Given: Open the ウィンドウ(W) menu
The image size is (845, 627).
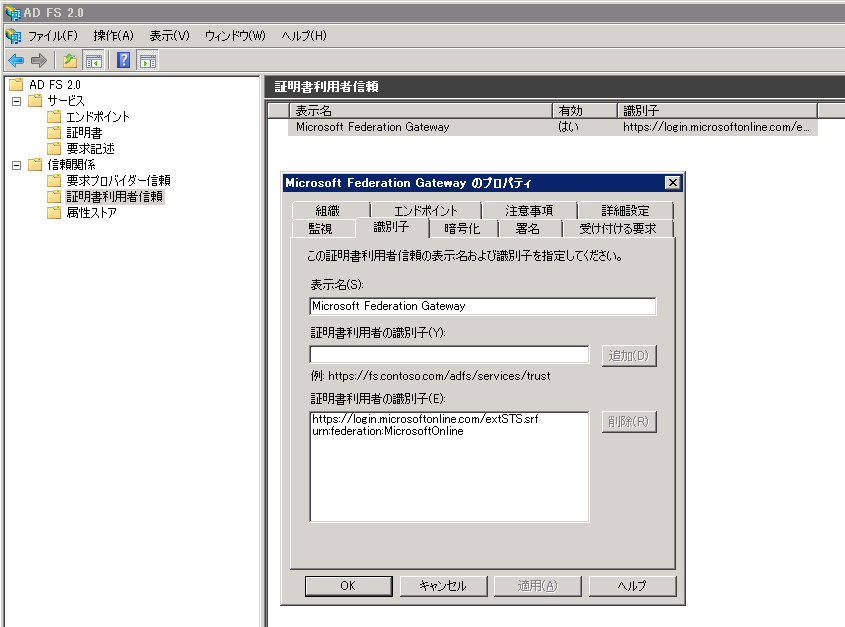Looking at the screenshot, I should pyautogui.click(x=235, y=36).
